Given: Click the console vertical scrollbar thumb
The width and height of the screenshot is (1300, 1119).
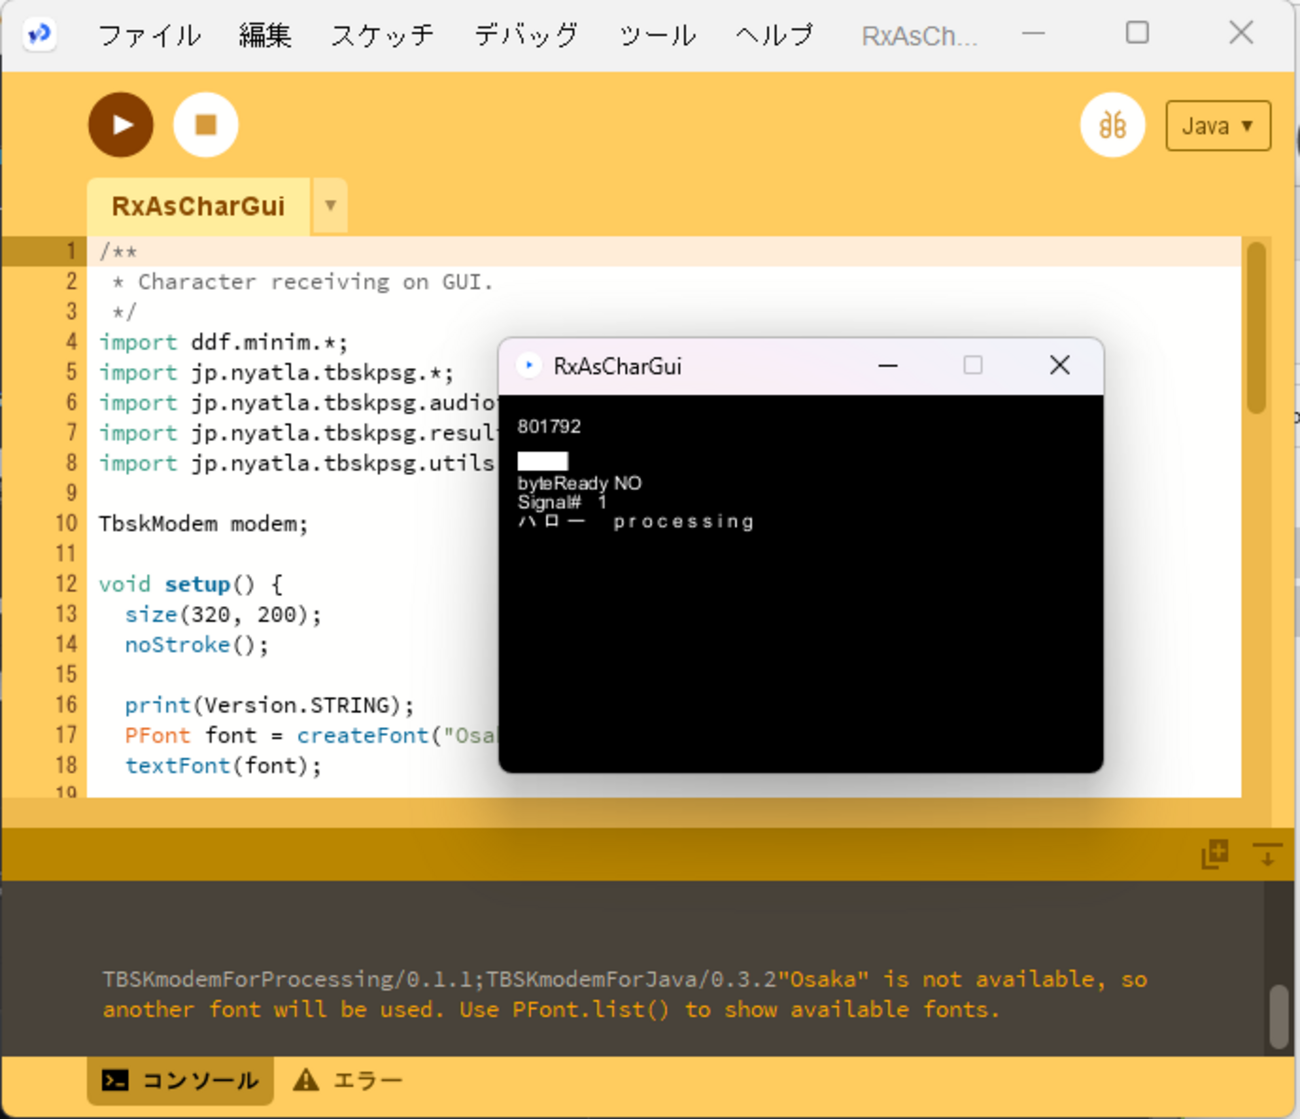Looking at the screenshot, I should click(x=1278, y=1017).
